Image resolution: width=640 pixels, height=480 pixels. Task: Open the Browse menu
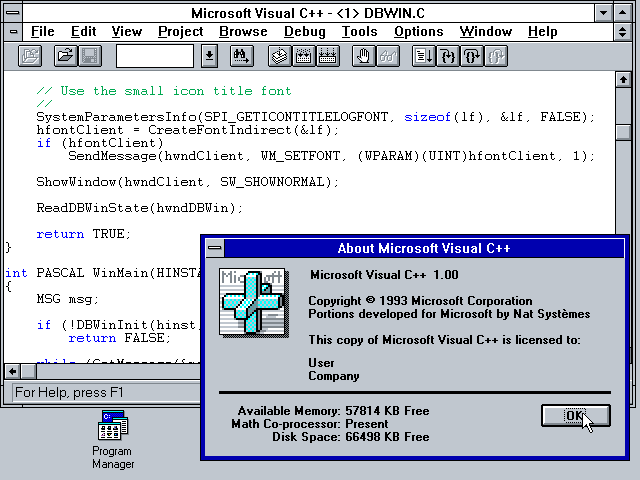click(243, 31)
